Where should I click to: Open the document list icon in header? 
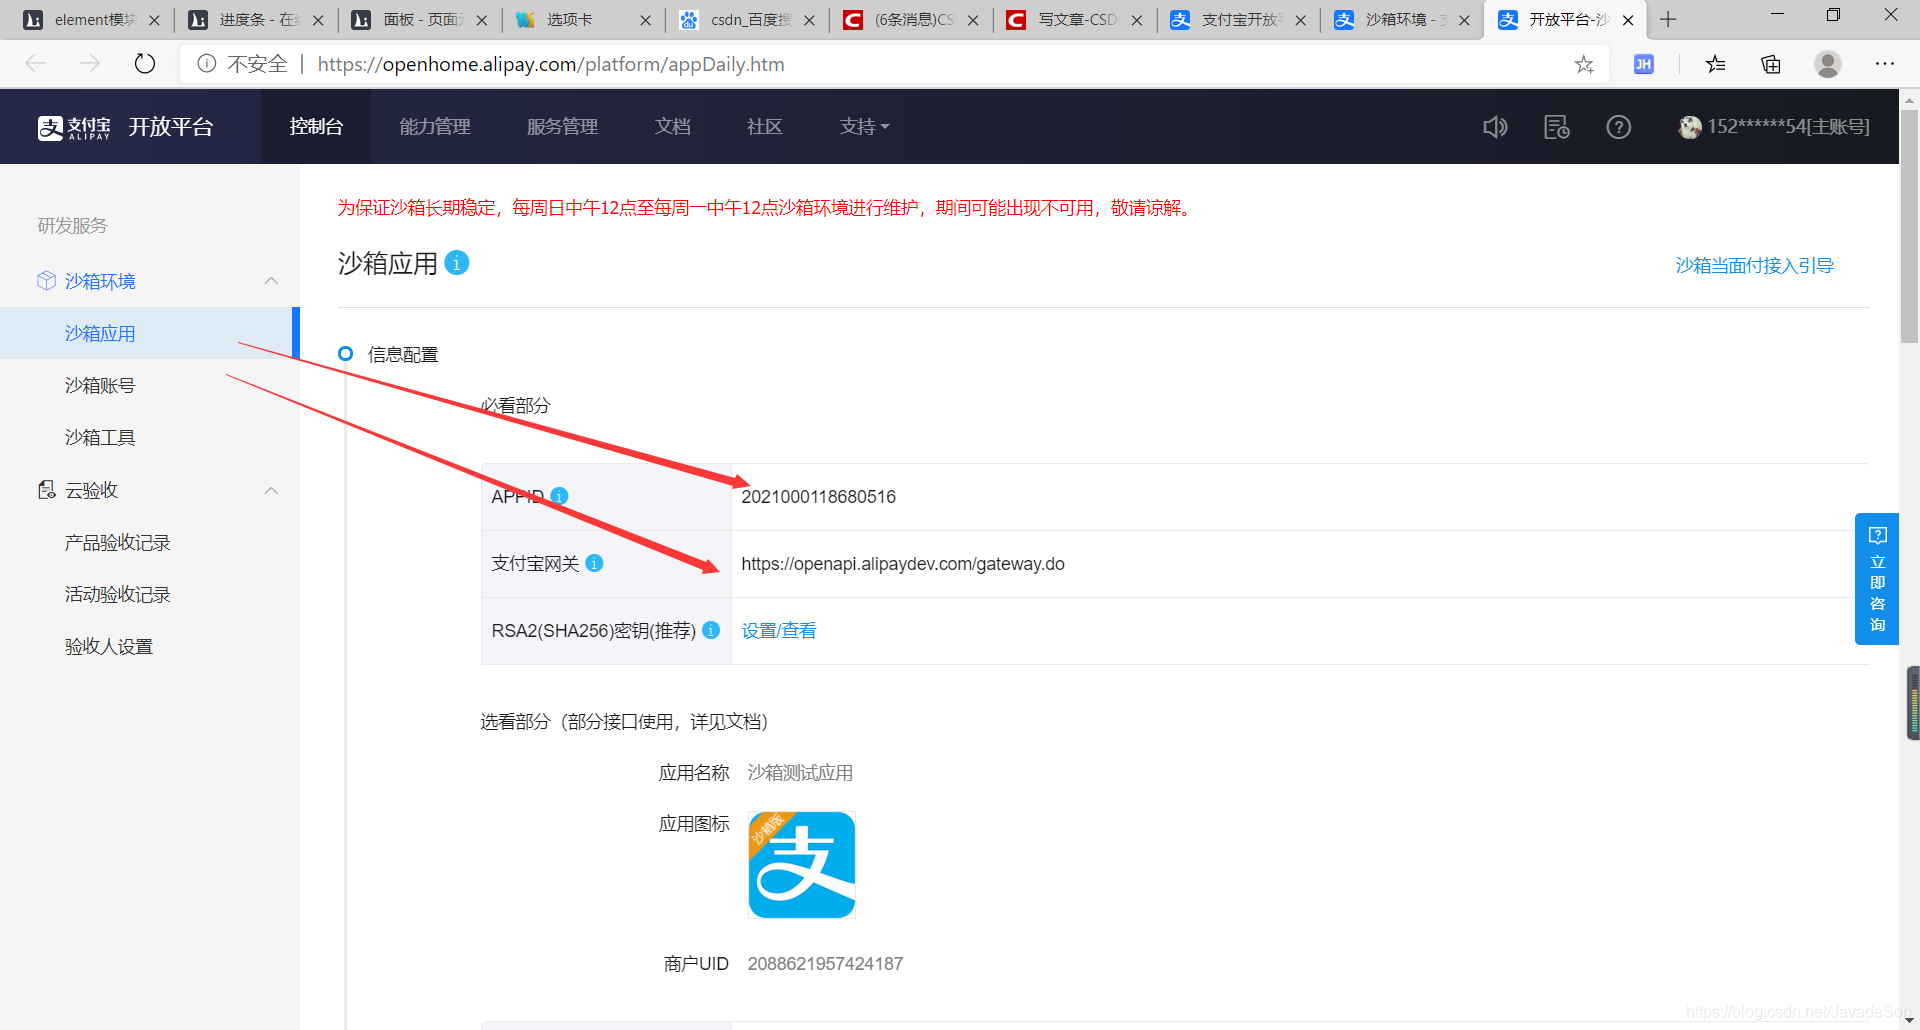coord(1556,127)
